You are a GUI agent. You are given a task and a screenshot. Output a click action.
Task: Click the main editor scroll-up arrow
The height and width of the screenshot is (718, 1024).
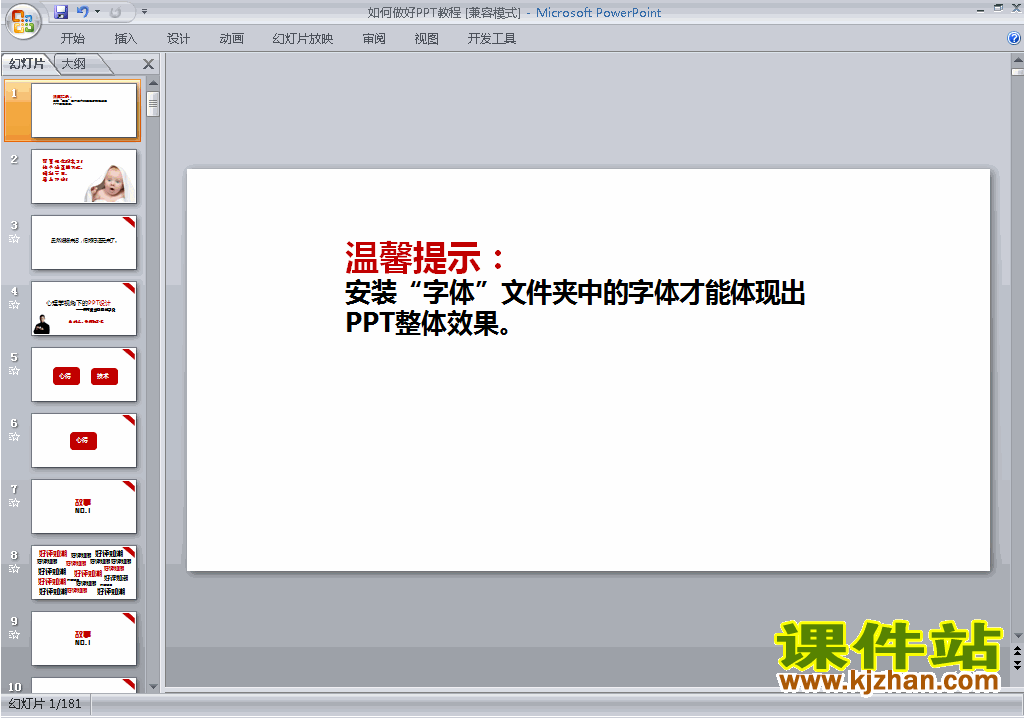coord(1017,59)
